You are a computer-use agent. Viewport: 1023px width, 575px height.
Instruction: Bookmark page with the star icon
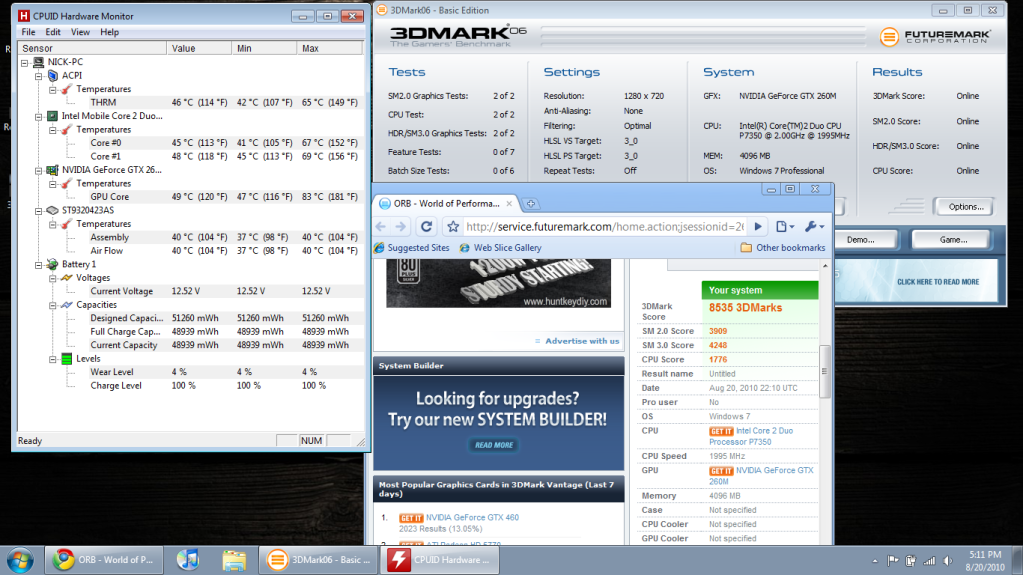click(x=453, y=226)
